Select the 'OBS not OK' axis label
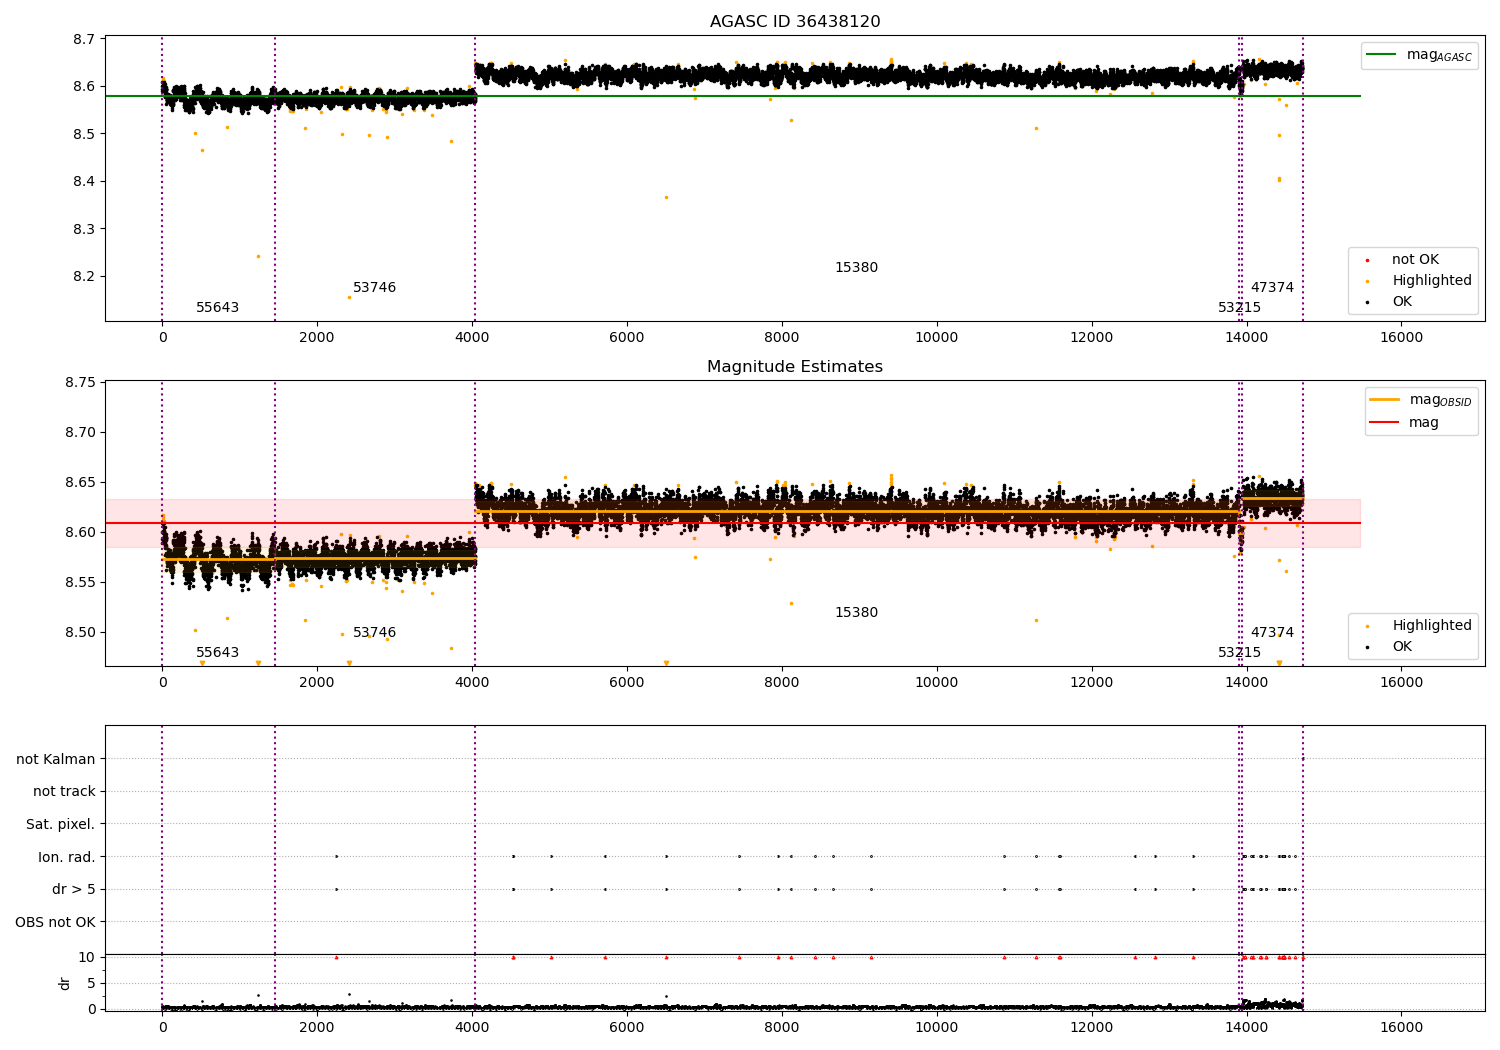1500x1050 pixels. coord(56,922)
